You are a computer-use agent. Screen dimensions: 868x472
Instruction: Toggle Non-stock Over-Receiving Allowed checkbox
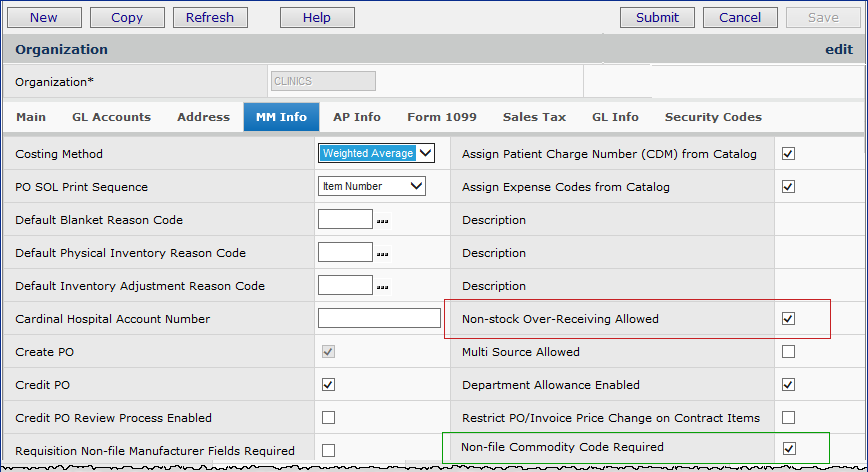(x=788, y=319)
